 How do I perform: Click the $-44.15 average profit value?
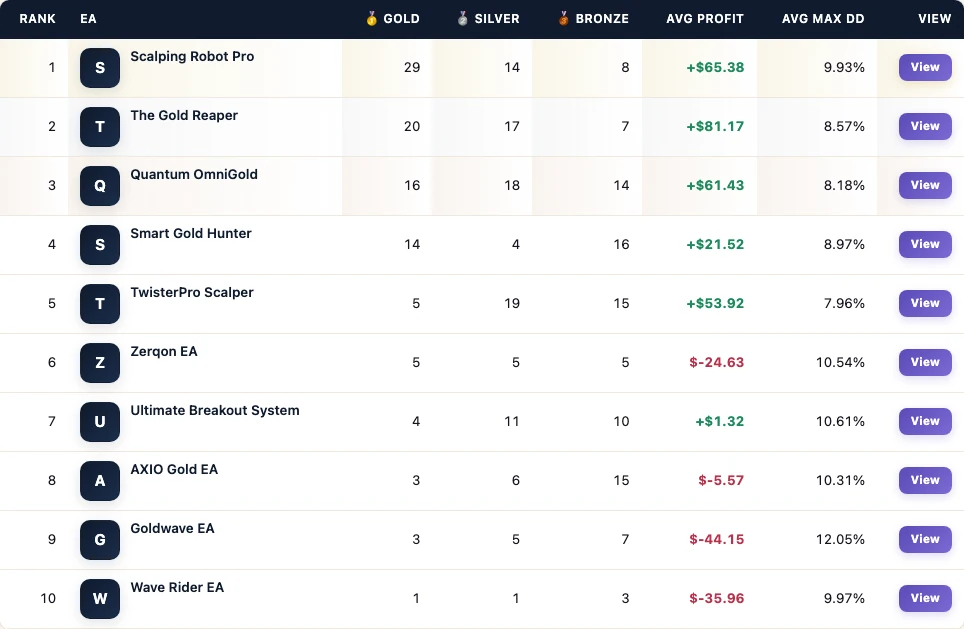coord(717,539)
